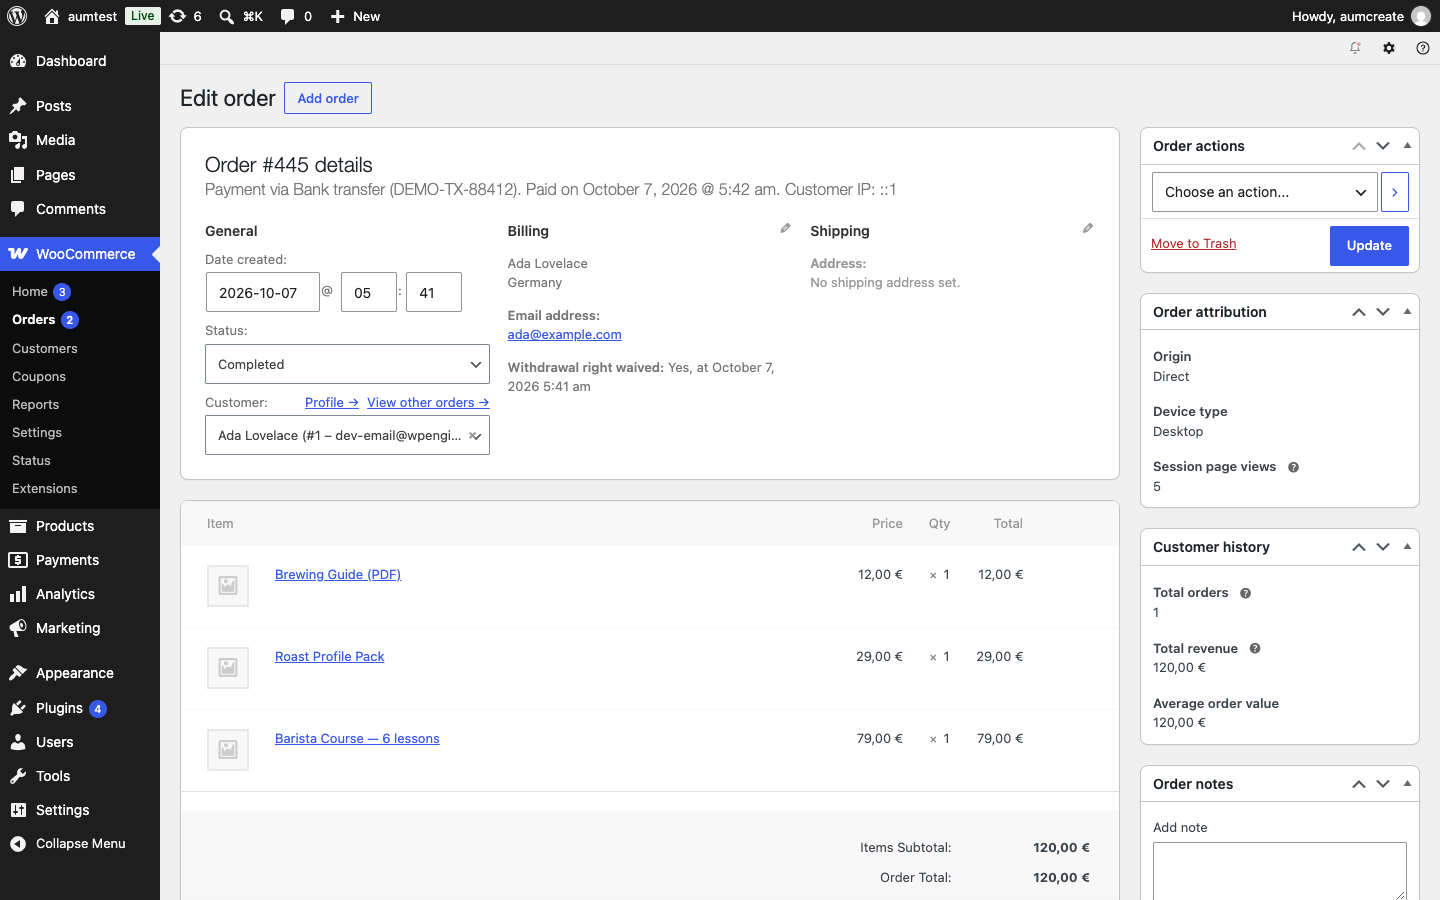1440x900 pixels.
Task: Click the Add note text area
Action: click(1279, 871)
